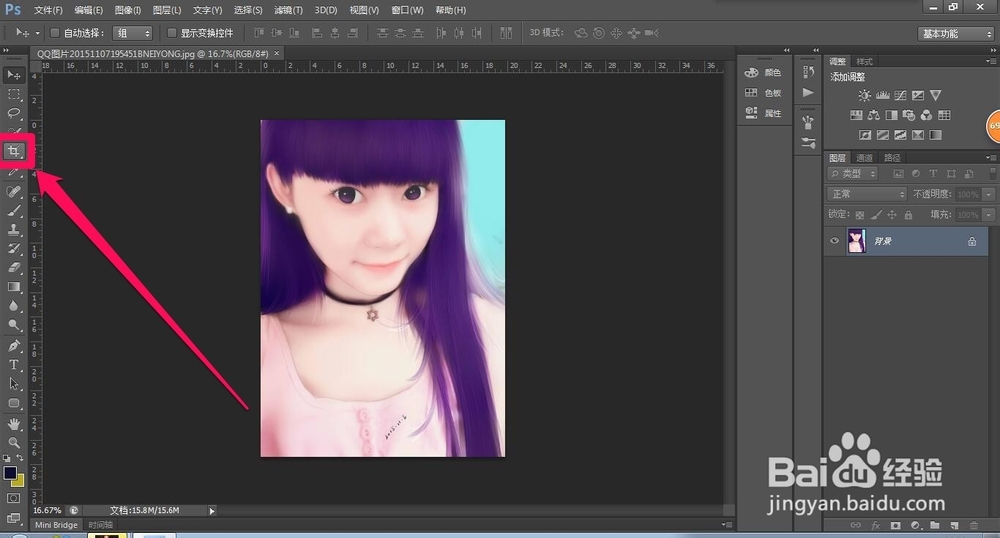Open the 填充 fill dropdown arrow
1000x538 pixels.
click(x=989, y=215)
